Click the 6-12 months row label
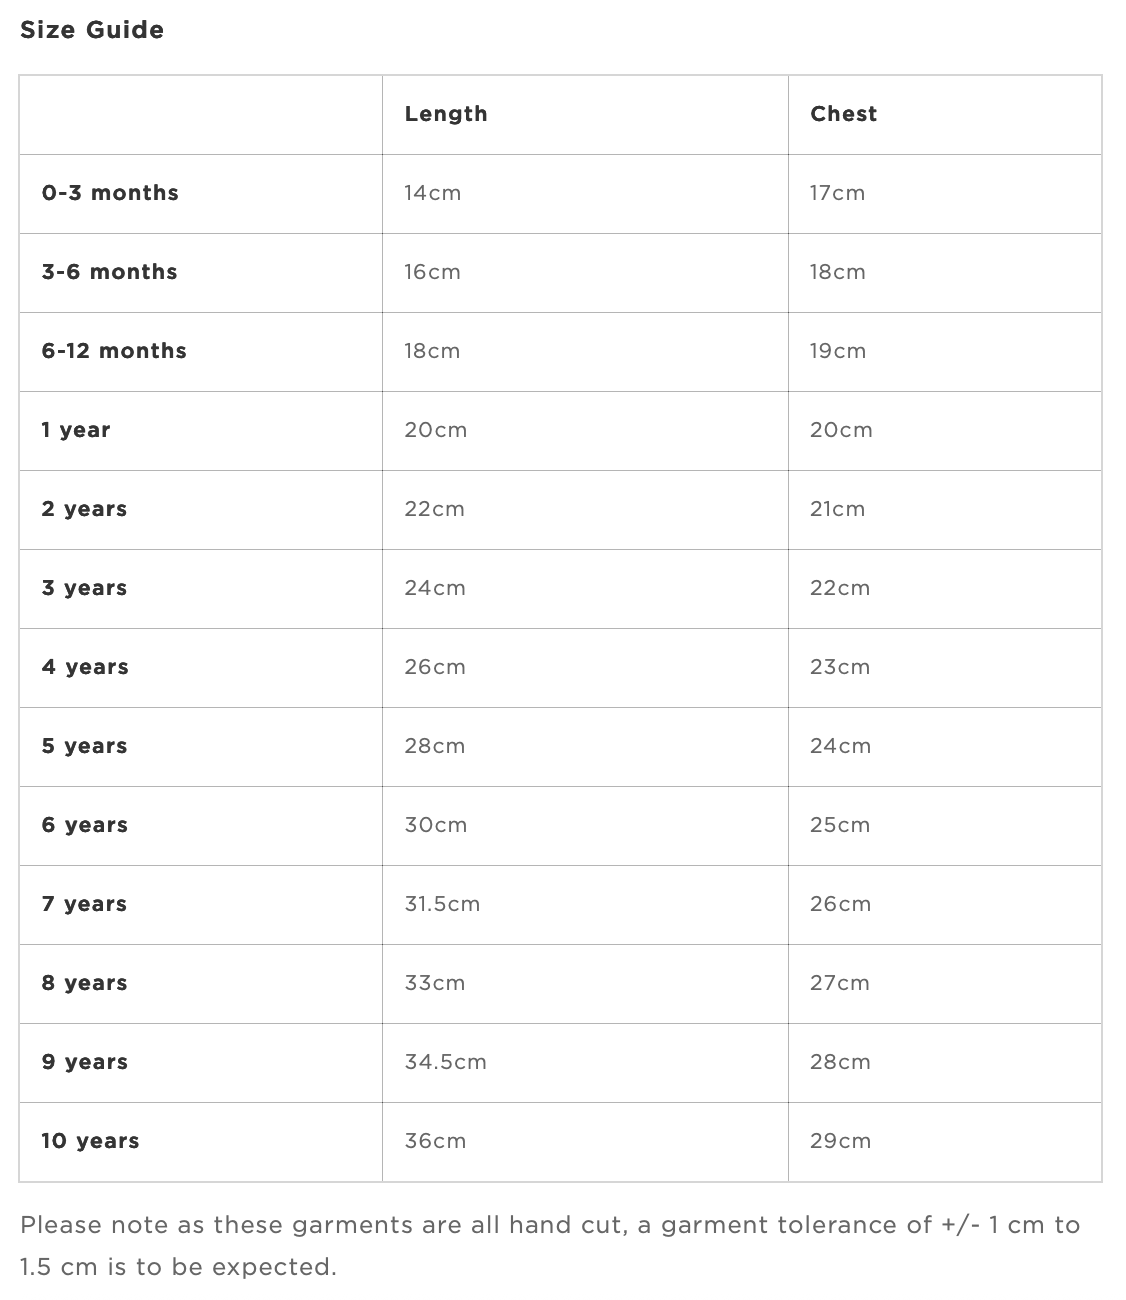Viewport: 1126px width, 1300px height. (114, 351)
